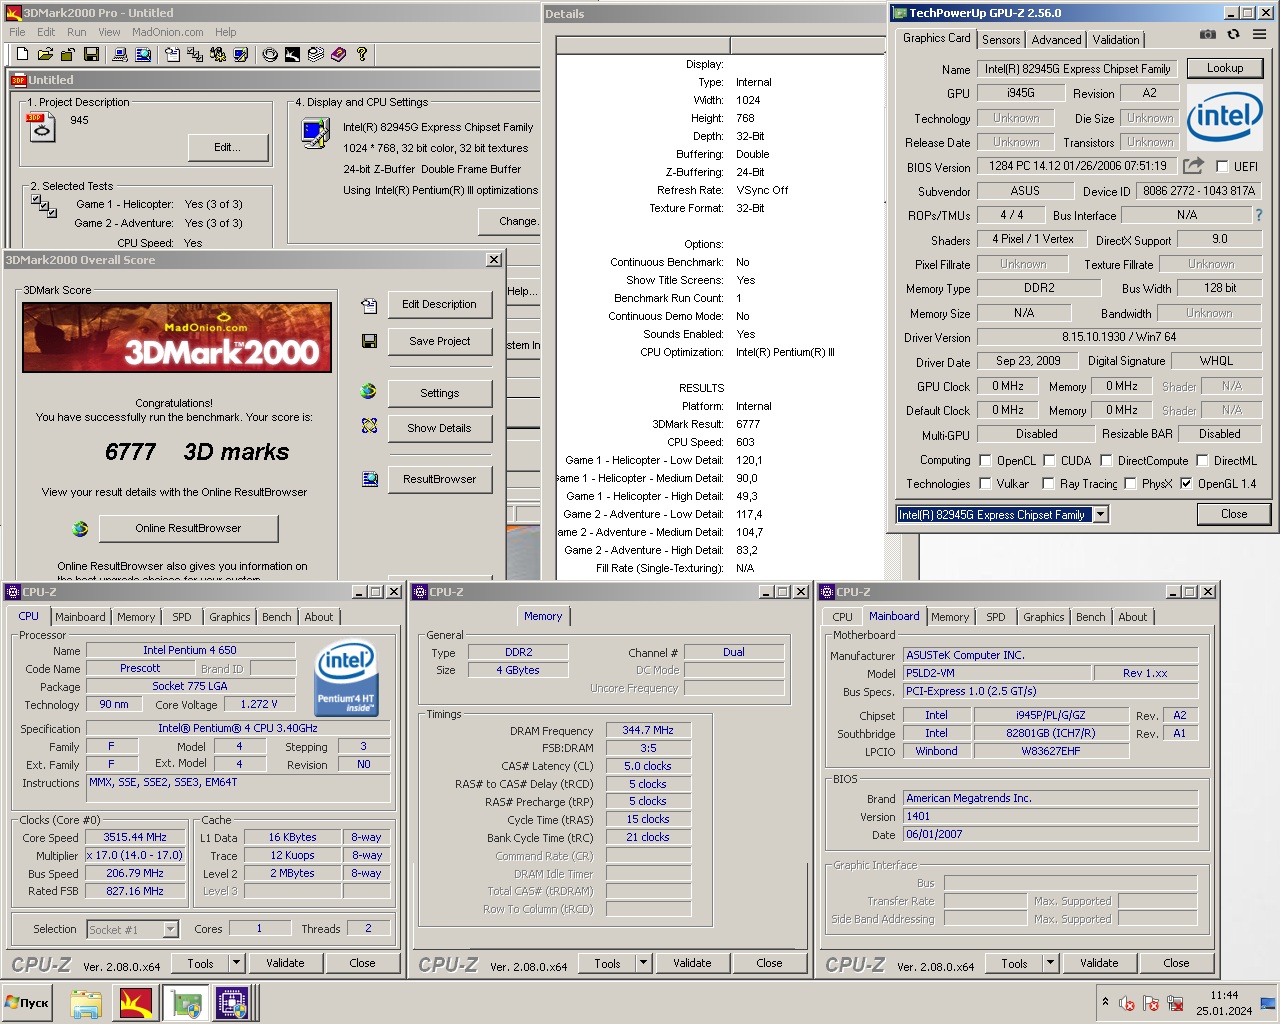
Task: Click the Open project folder toolbar icon
Action: click(x=45, y=54)
